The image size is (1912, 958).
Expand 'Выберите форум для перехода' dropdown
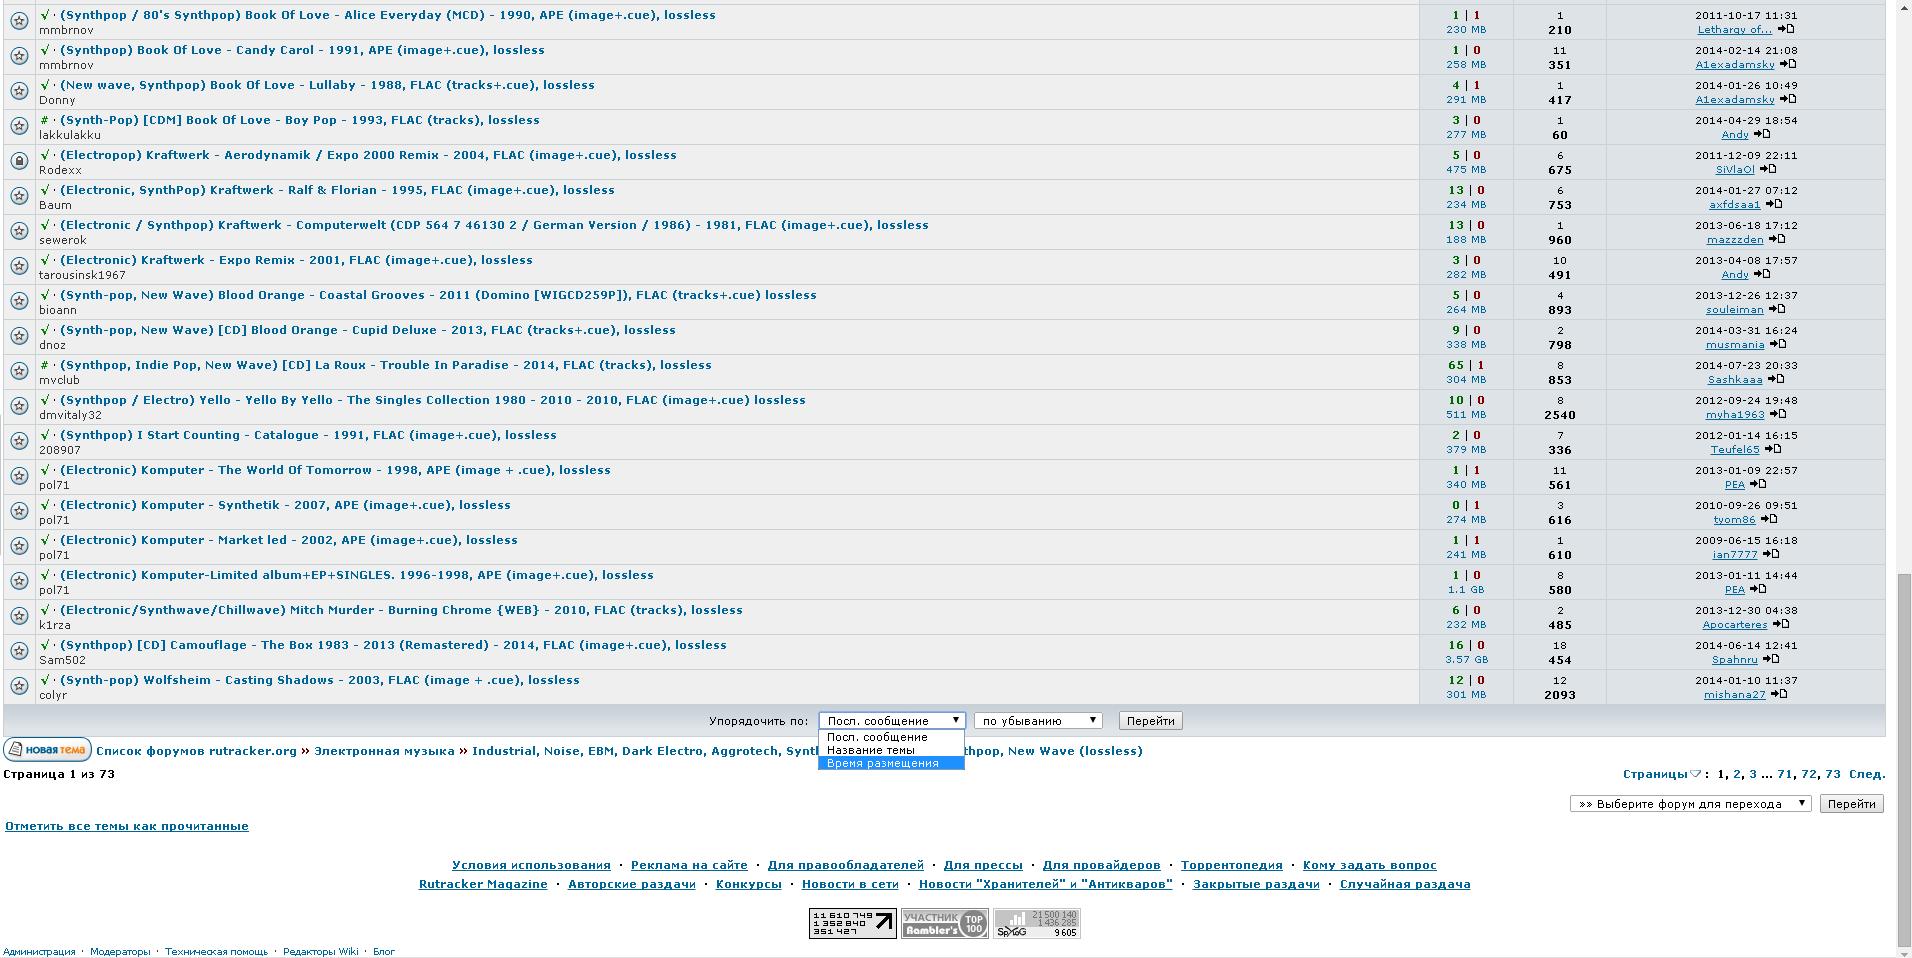(x=1690, y=803)
